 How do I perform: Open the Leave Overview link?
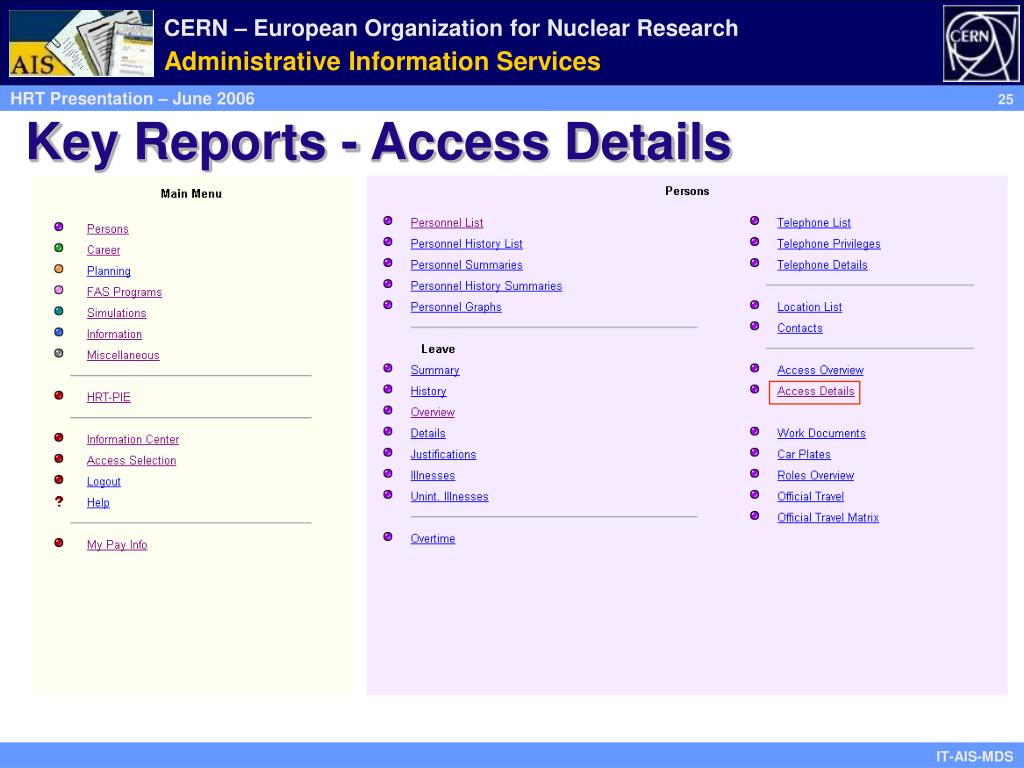coord(433,412)
